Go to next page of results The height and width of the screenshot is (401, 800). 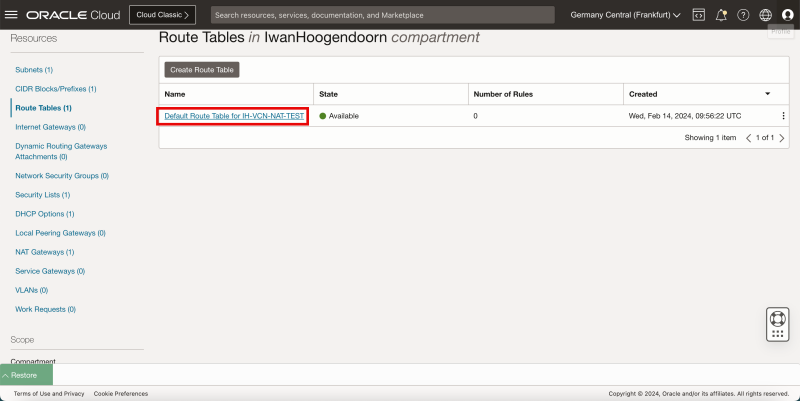(x=780, y=137)
